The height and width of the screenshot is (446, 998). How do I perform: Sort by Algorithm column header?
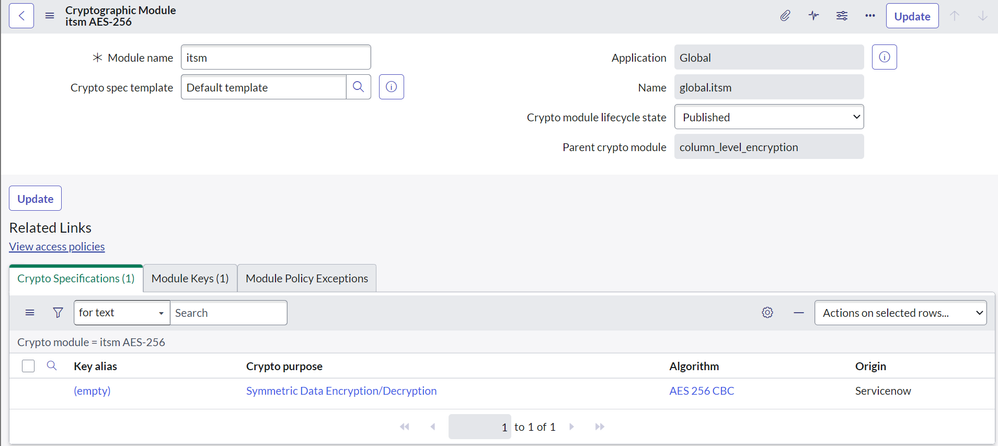694,366
